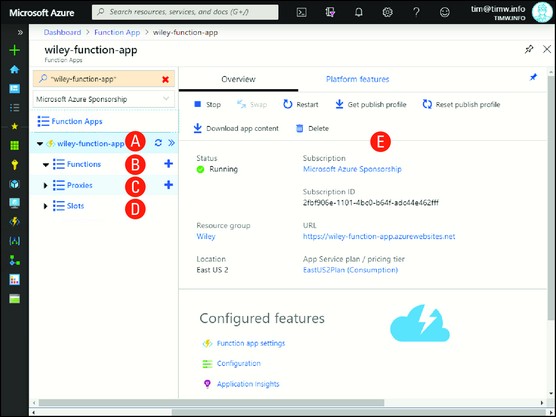Click the tim@timw.info account avatar
Screen dimensions: 556x417
(542, 12)
